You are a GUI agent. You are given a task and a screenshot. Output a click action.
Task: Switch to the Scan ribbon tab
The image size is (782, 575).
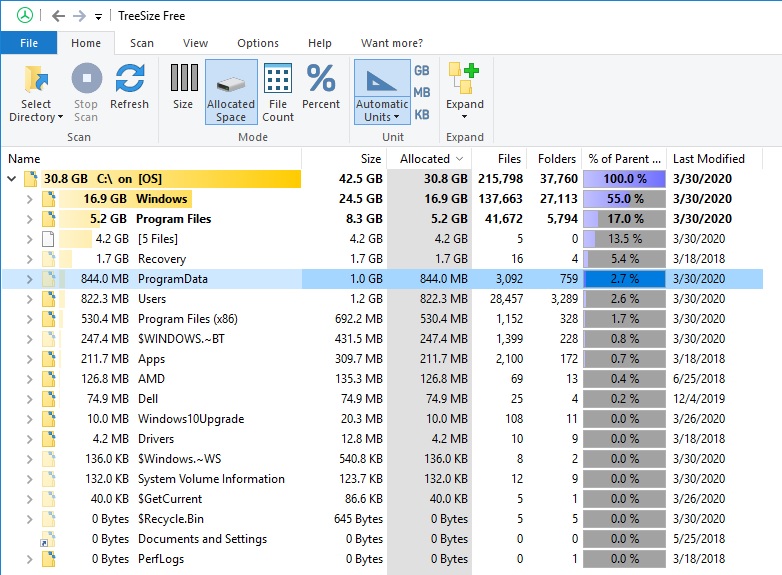pyautogui.click(x=142, y=43)
